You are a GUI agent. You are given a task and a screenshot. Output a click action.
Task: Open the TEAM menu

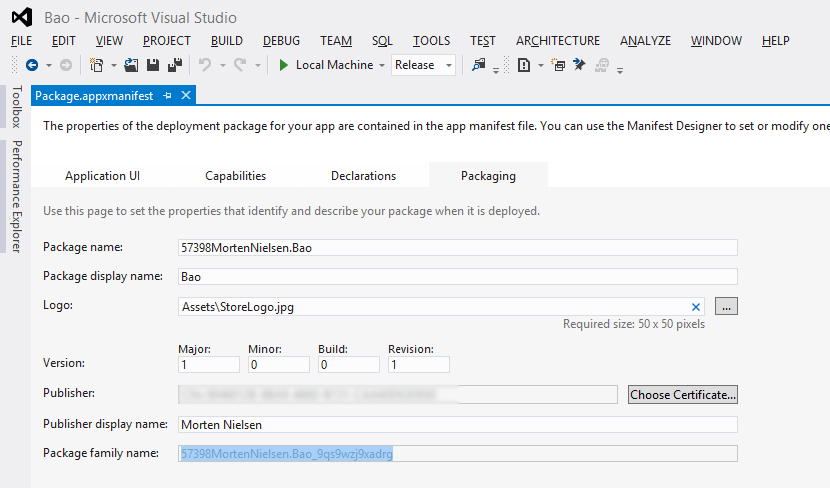[x=336, y=41]
